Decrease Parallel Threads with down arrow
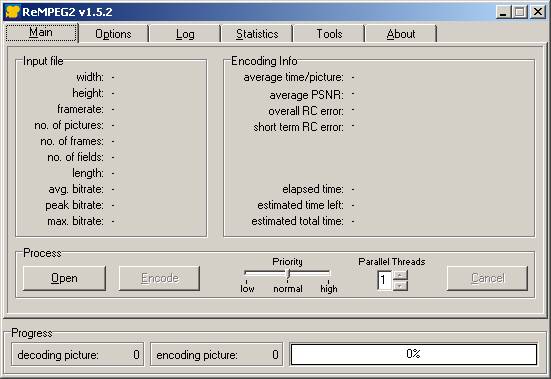 [400, 286]
